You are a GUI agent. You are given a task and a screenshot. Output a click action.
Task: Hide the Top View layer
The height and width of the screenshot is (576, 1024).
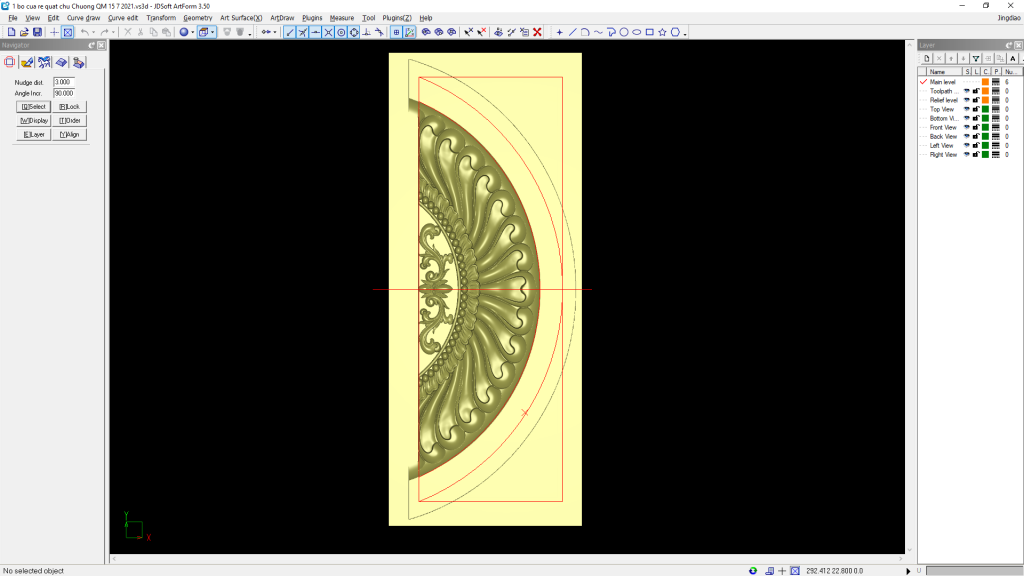[x=967, y=110]
